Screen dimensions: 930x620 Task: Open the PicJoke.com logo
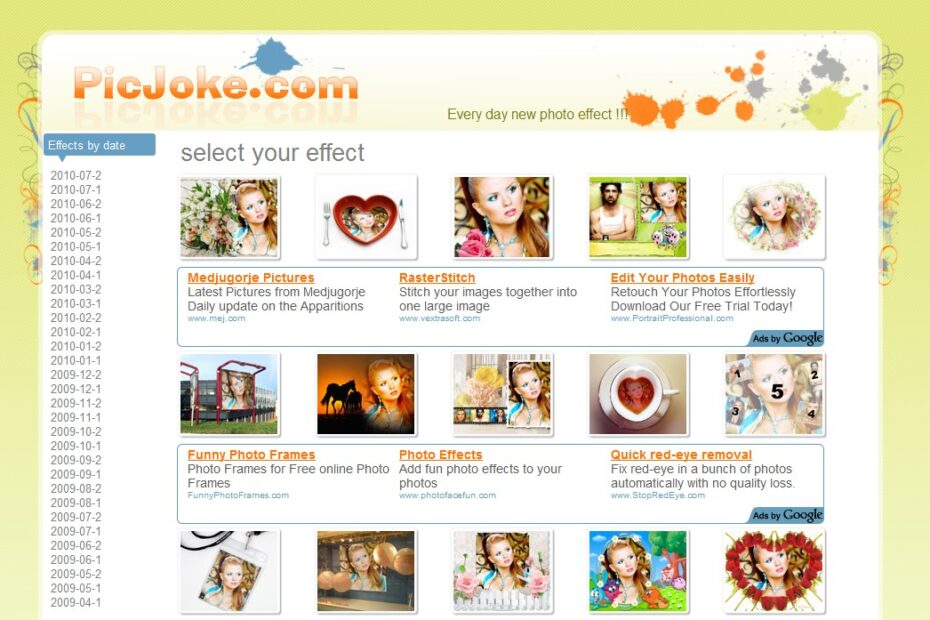[216, 82]
